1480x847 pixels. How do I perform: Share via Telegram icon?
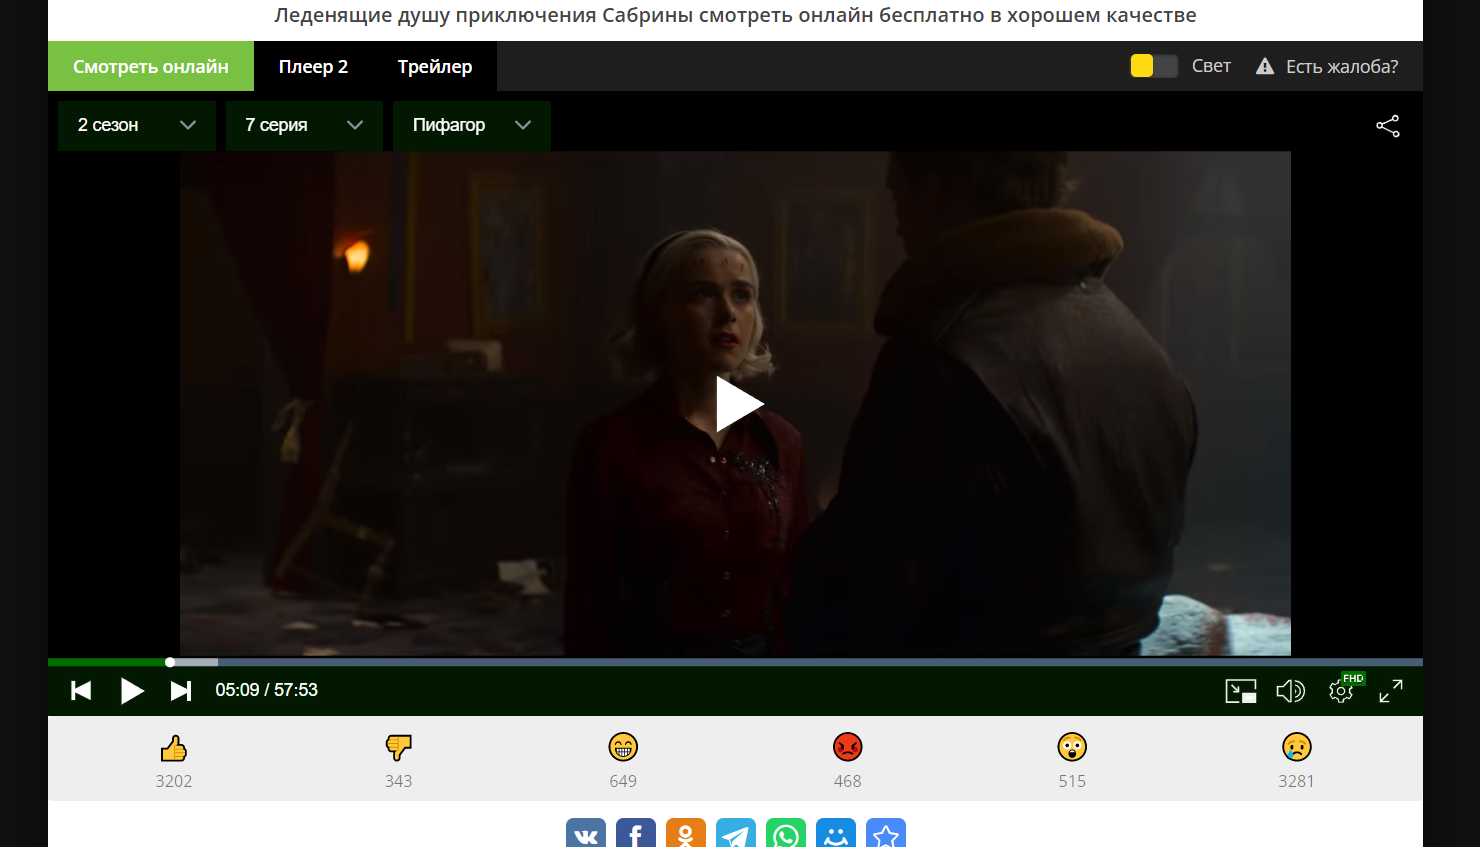pyautogui.click(x=736, y=833)
